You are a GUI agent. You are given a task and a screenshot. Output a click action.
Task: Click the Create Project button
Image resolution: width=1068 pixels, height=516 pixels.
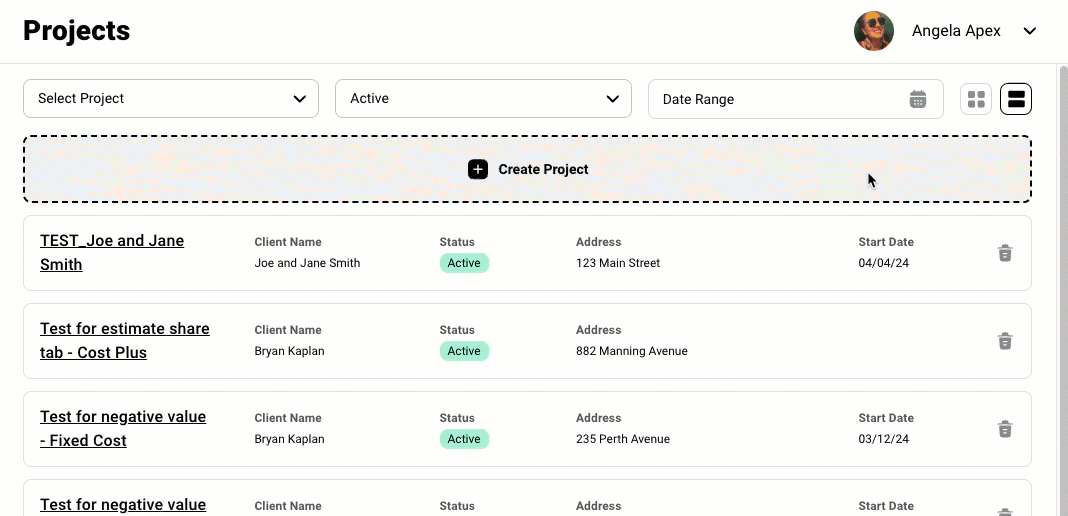click(x=527, y=169)
